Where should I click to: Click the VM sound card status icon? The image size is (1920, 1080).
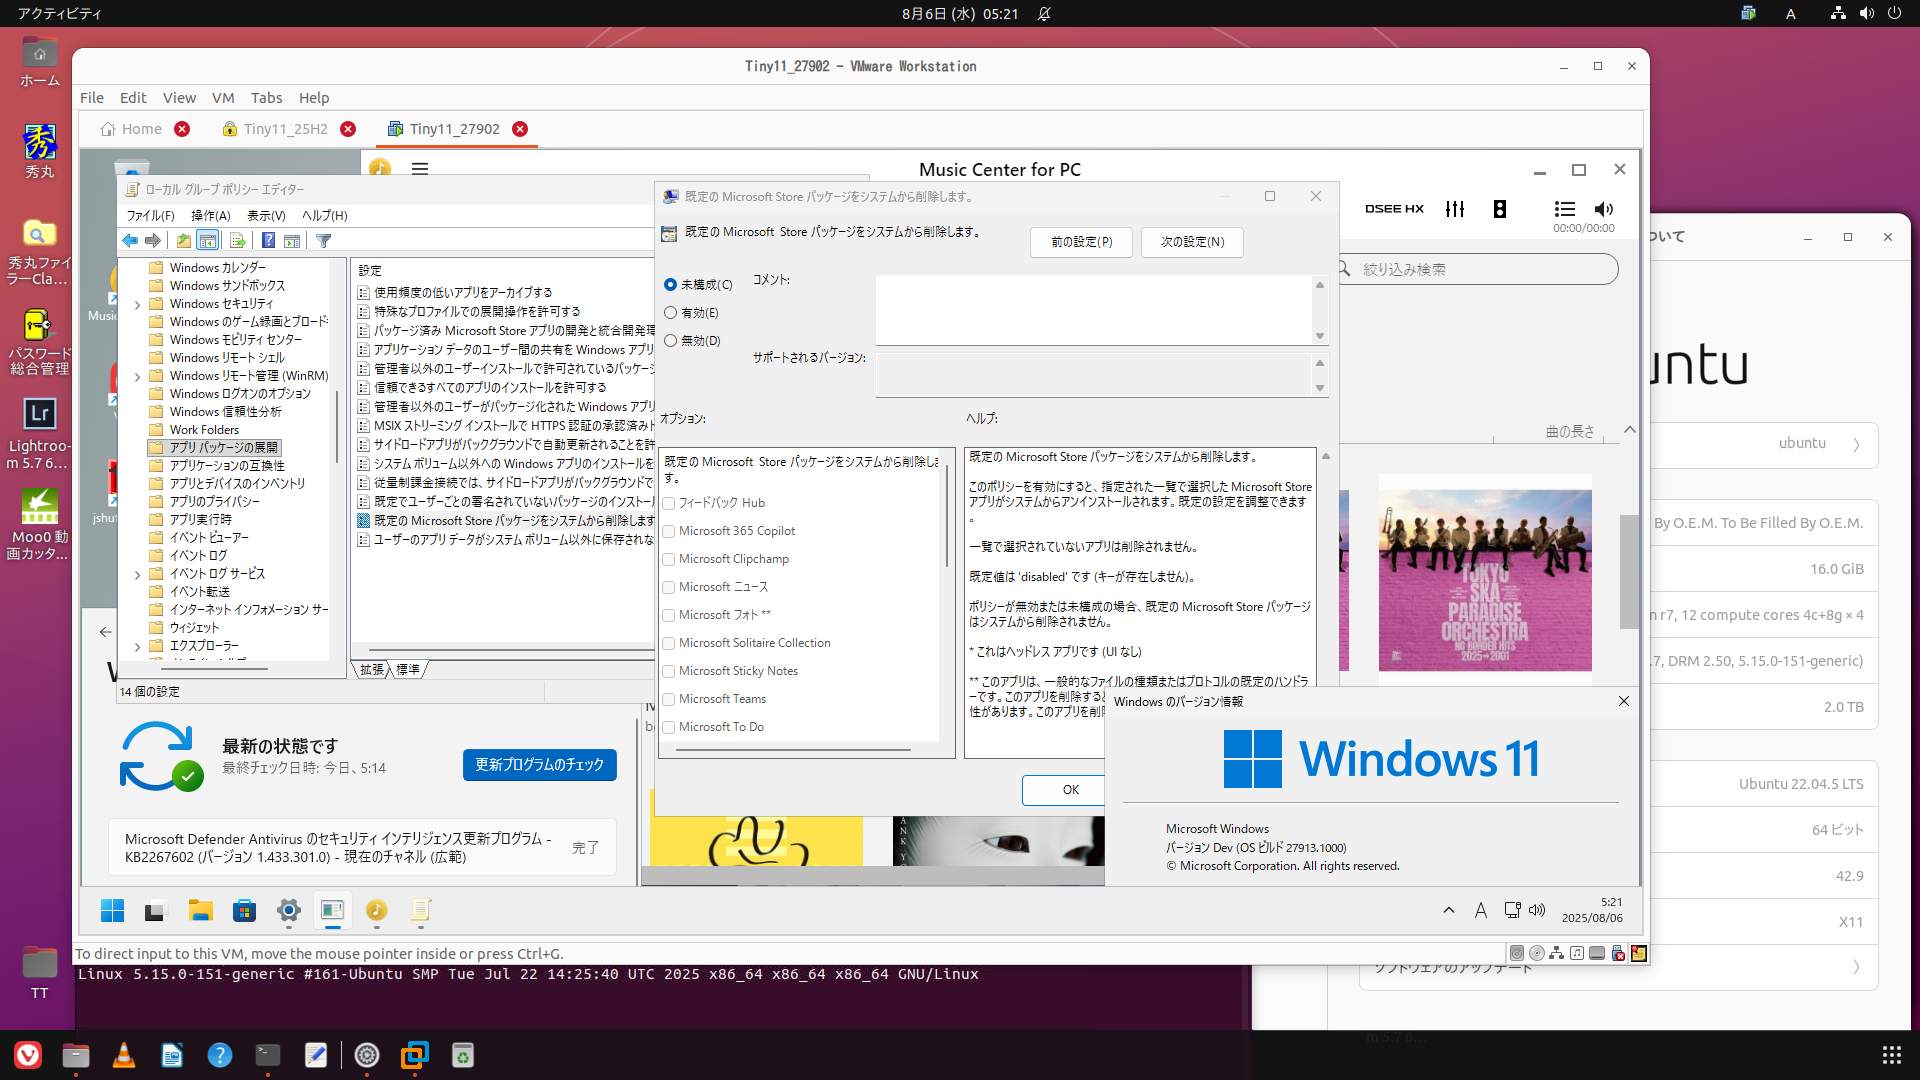coord(1577,953)
